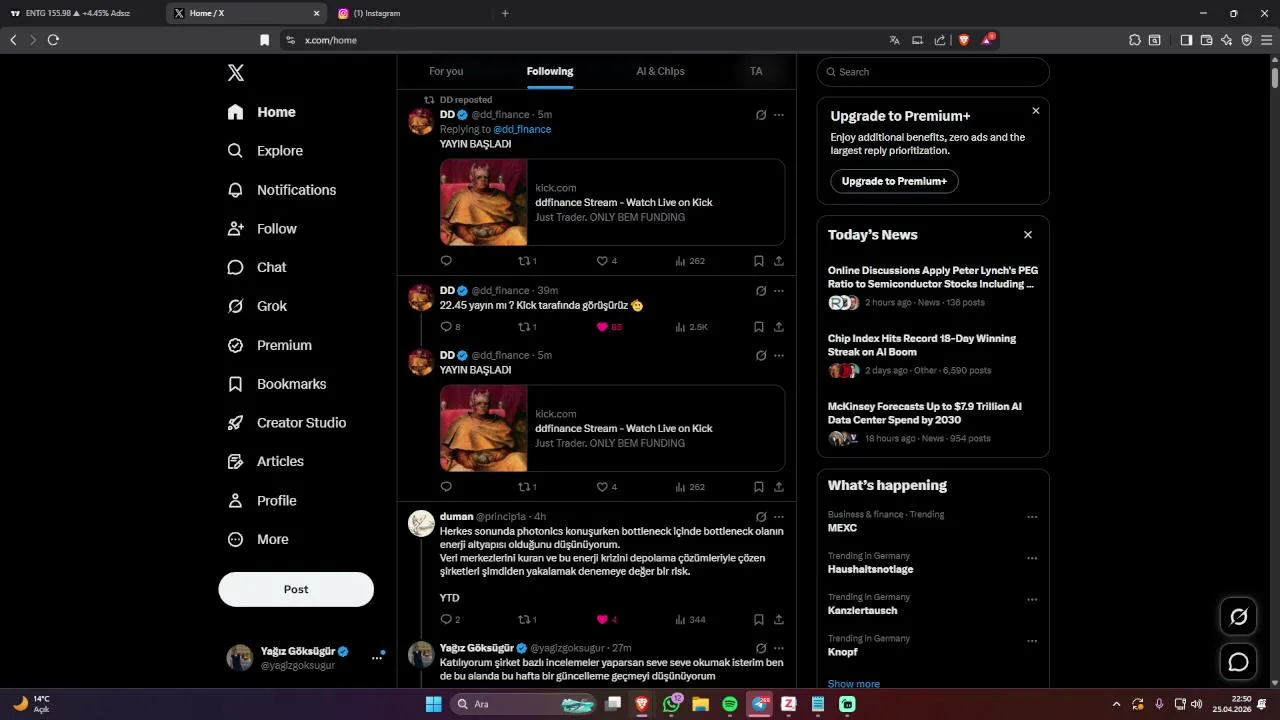Open Grok from the left sidebar

[x=258, y=306]
